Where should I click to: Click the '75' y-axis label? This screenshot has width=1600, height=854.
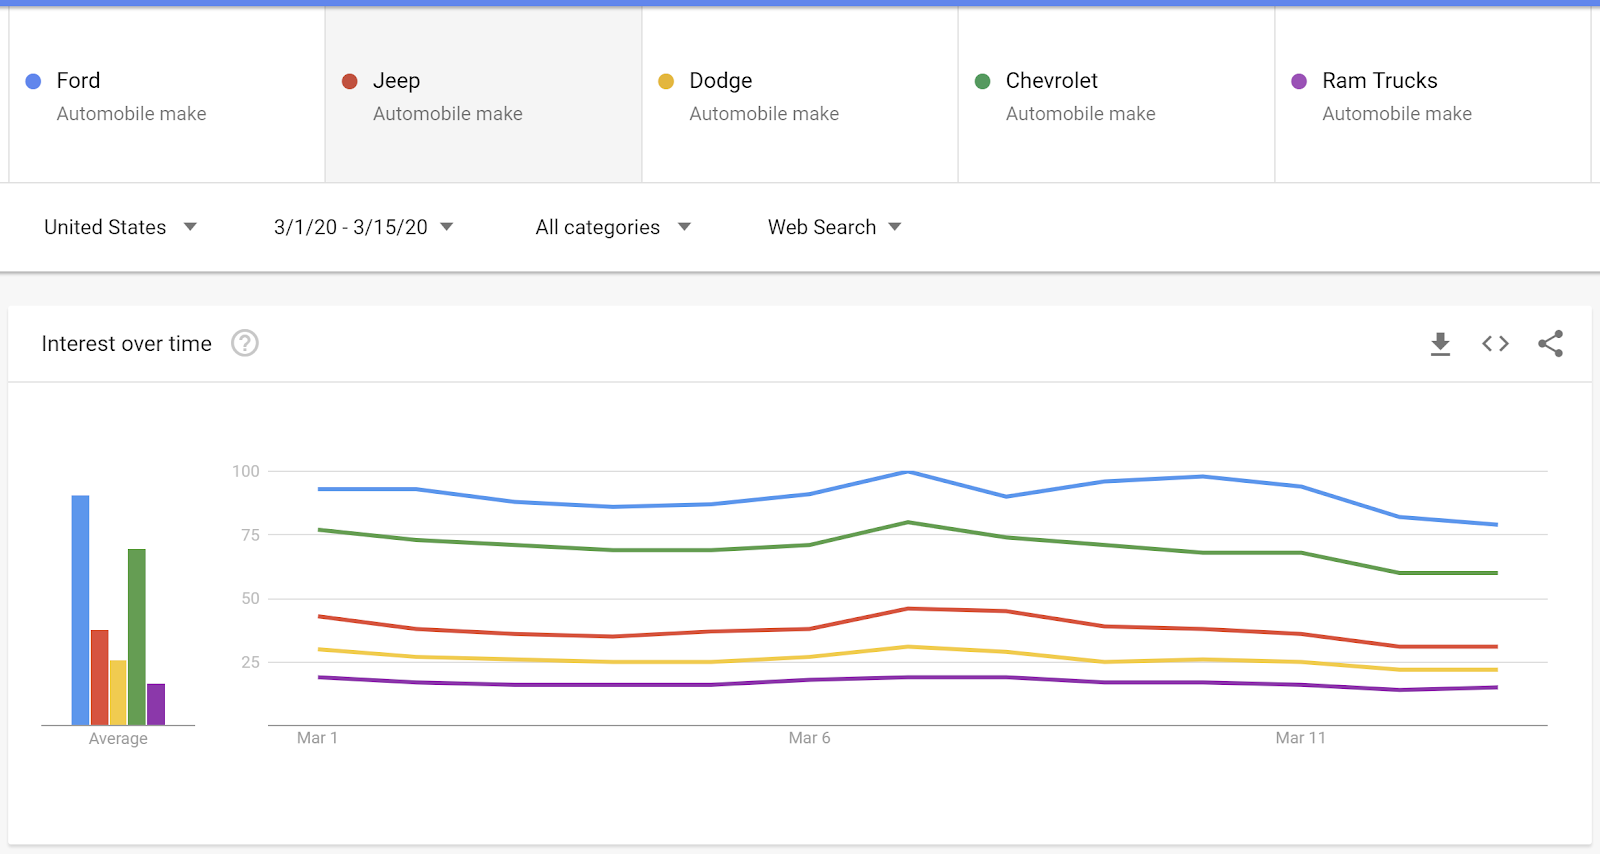pyautogui.click(x=250, y=535)
